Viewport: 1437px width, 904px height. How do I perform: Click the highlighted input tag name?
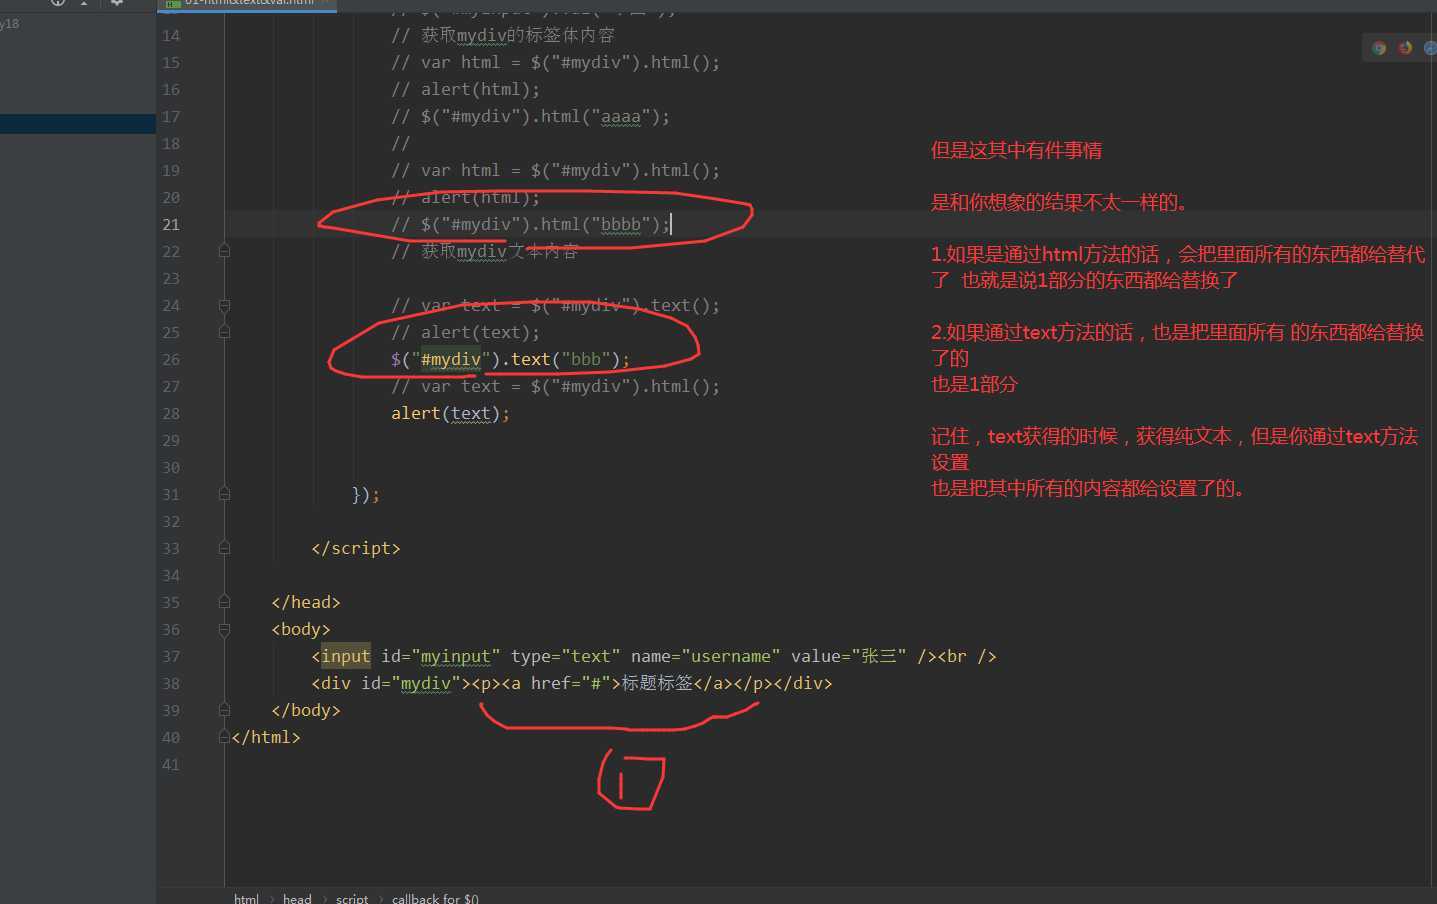point(345,656)
